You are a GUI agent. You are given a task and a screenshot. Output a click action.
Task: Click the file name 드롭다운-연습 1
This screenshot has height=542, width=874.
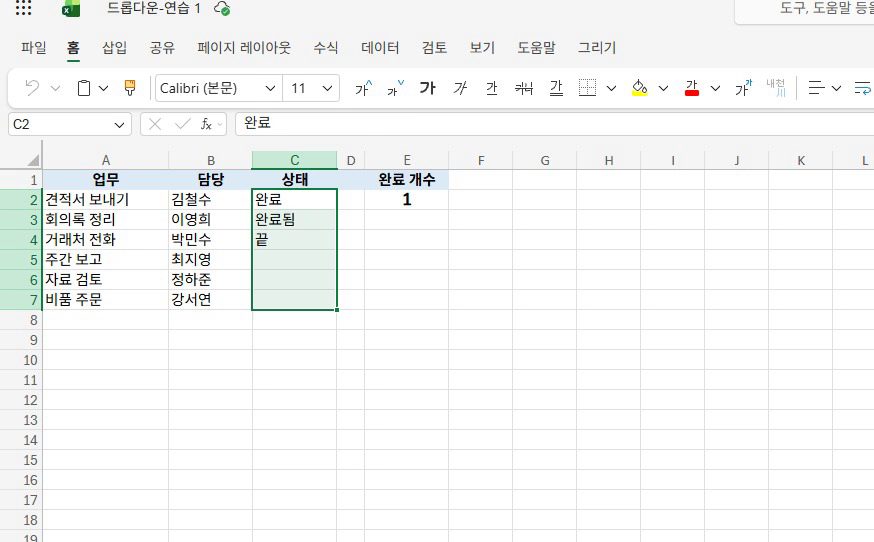(154, 8)
